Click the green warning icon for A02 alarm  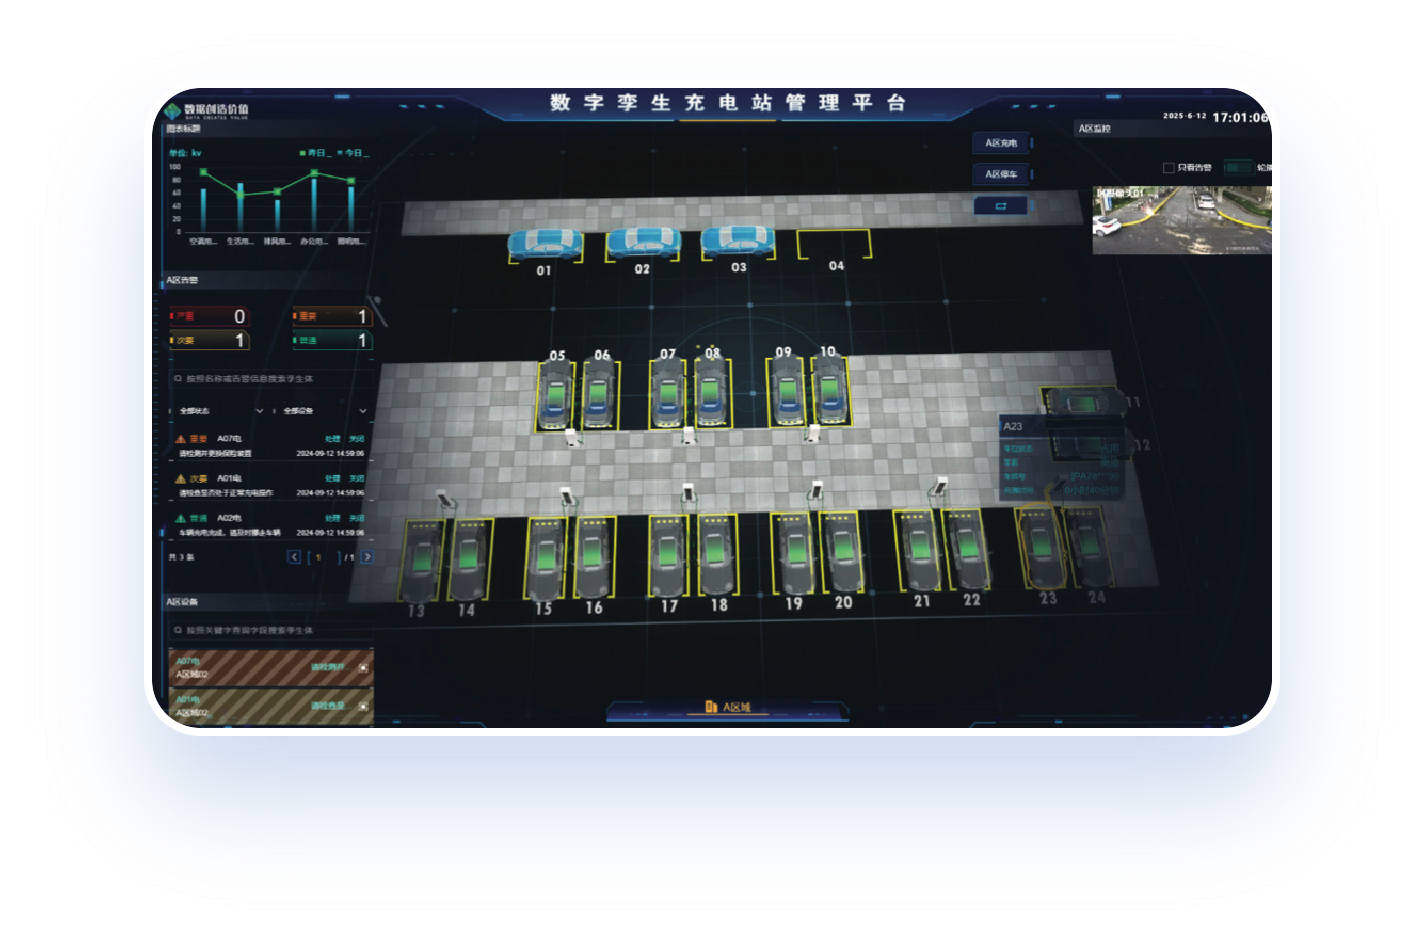point(181,519)
